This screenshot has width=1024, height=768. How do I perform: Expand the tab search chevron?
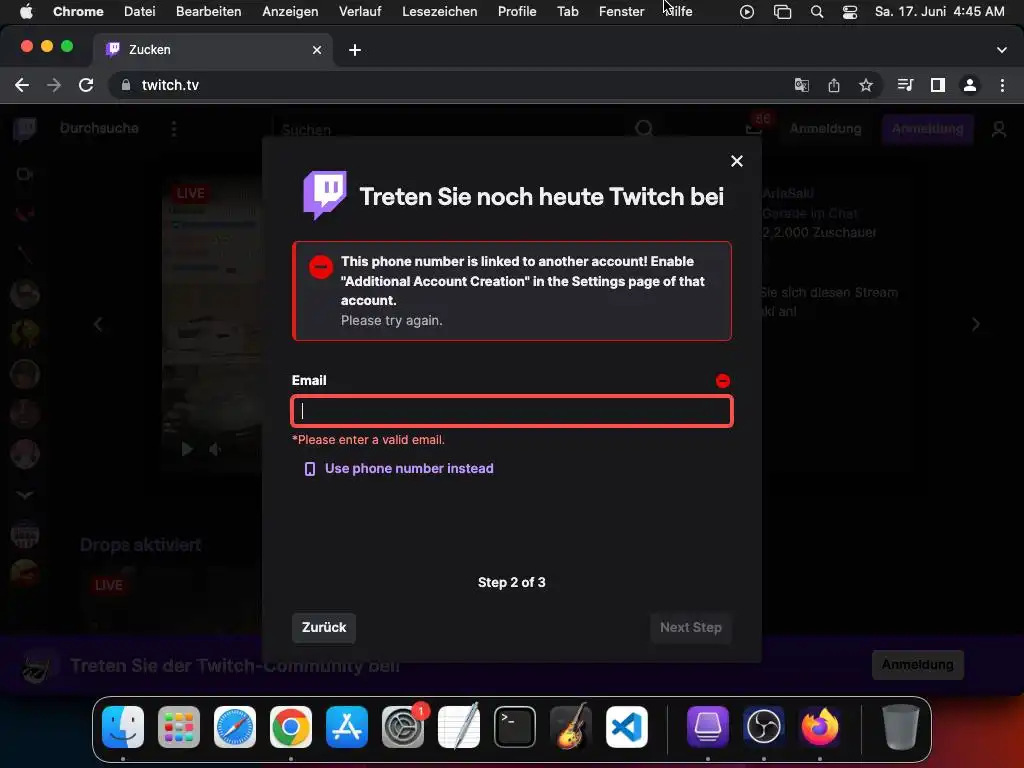1002,50
